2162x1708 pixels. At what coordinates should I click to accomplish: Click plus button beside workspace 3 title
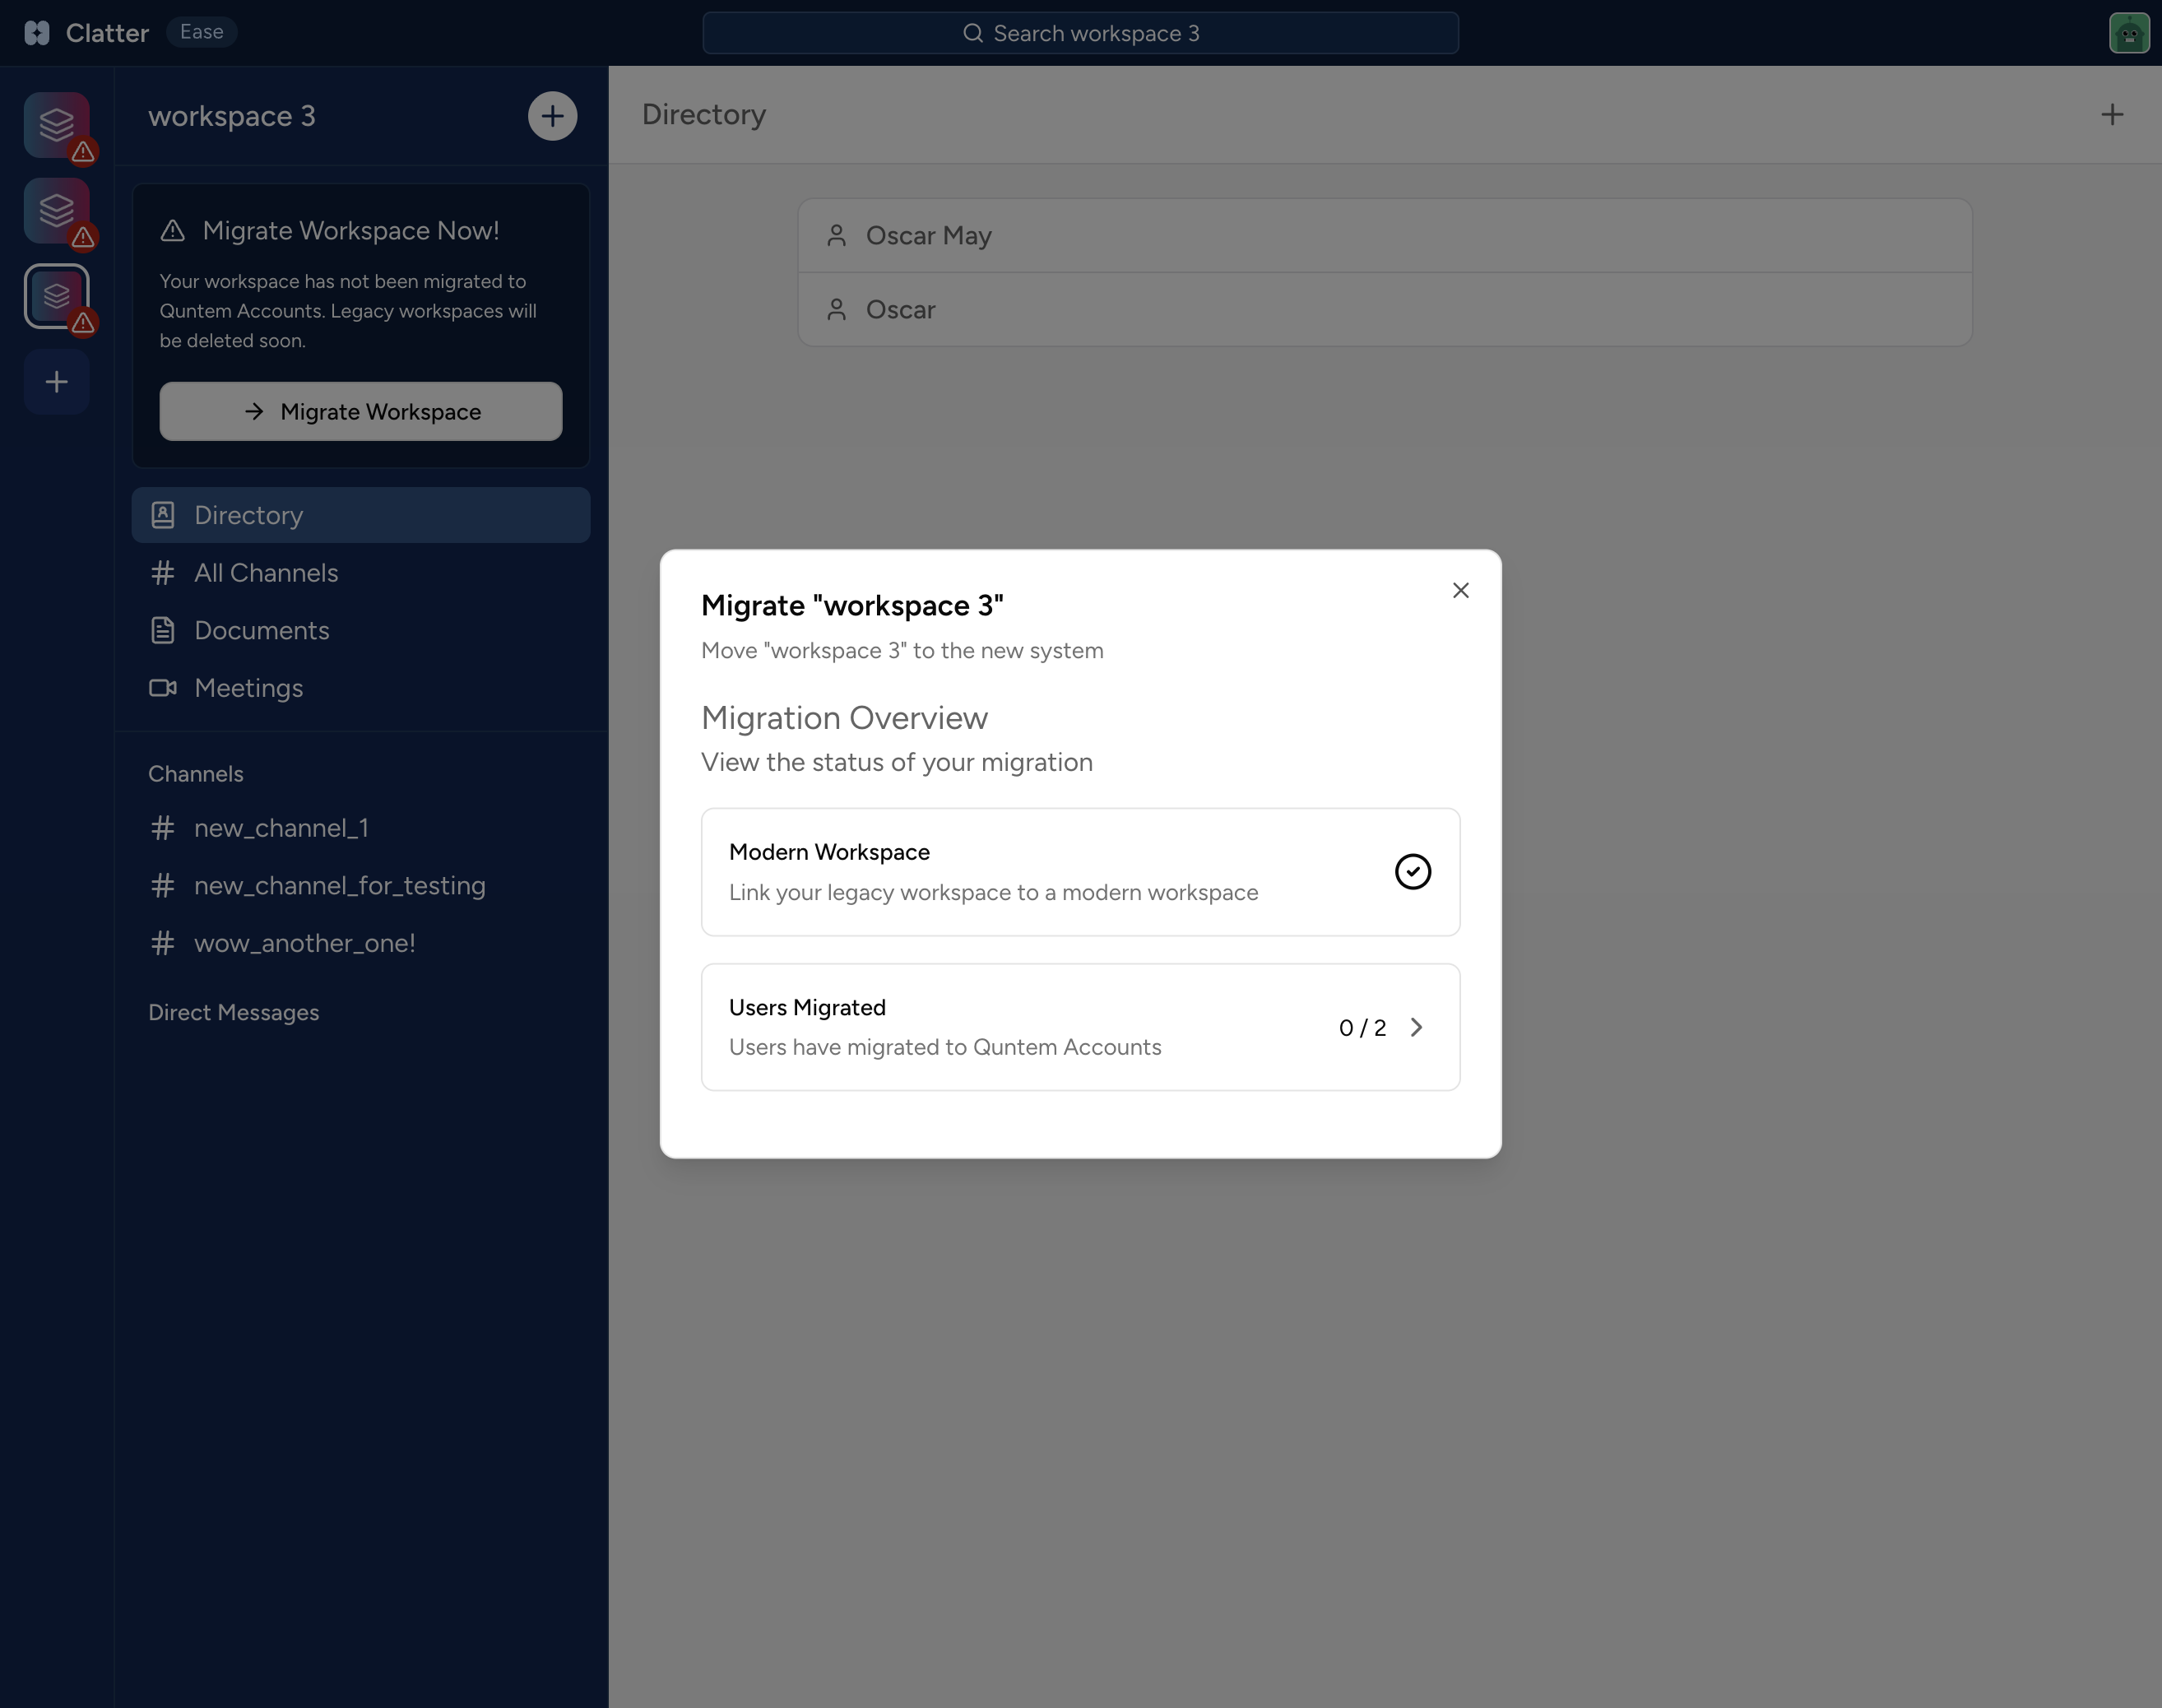tap(552, 116)
